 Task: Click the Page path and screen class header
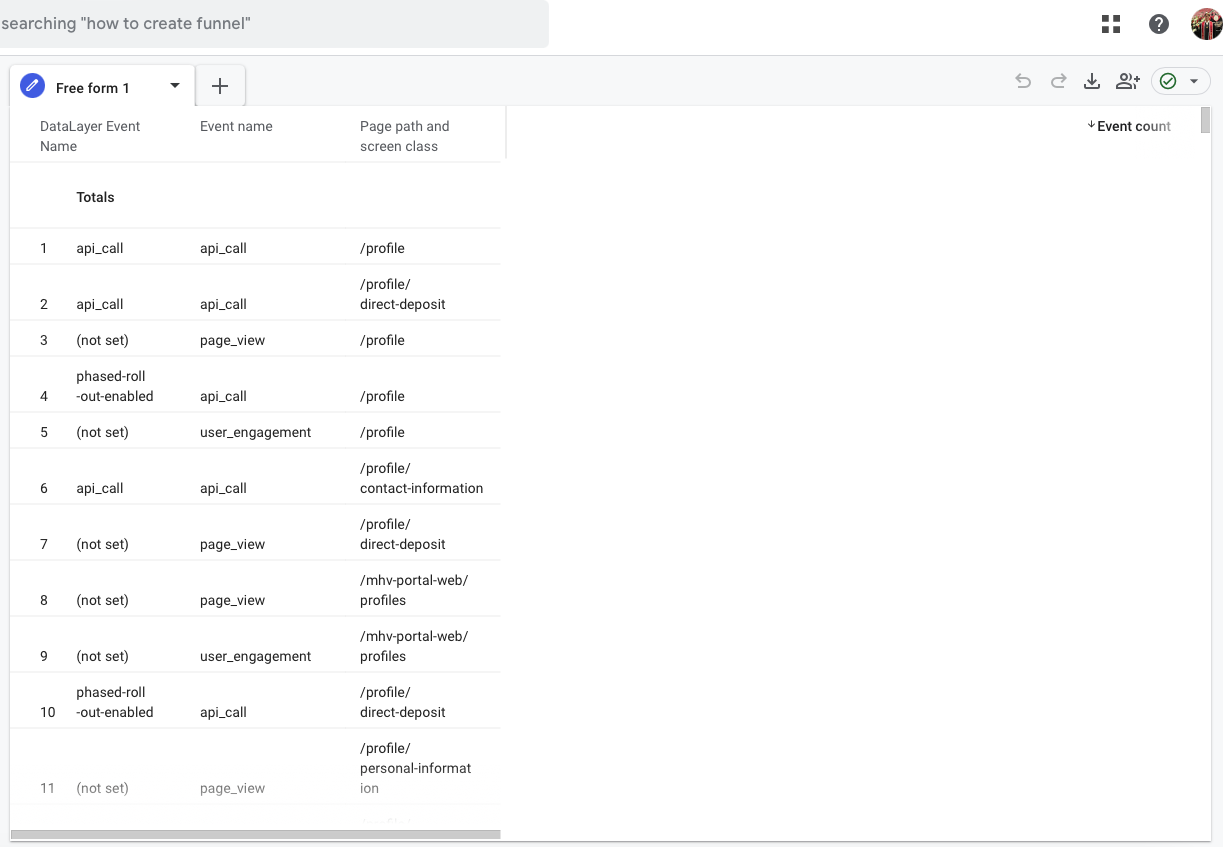pos(404,136)
